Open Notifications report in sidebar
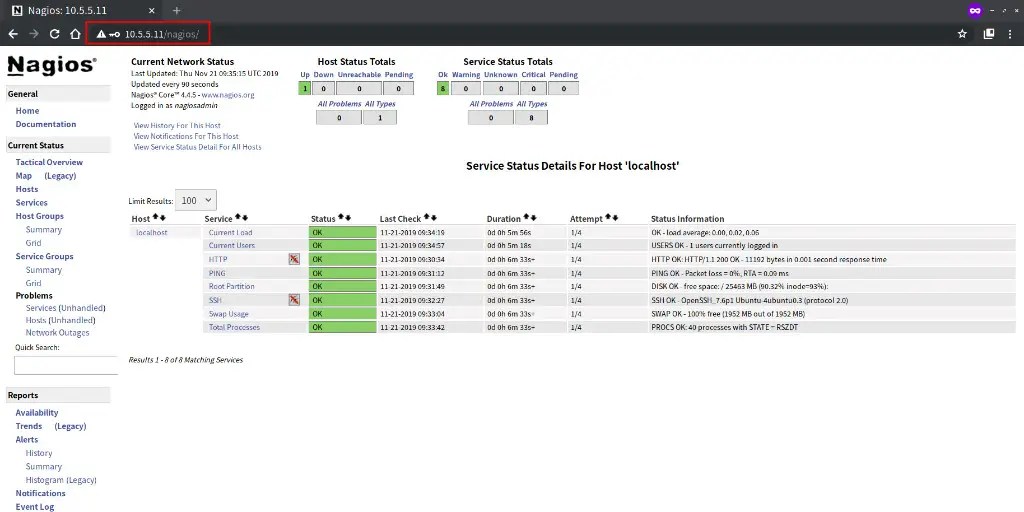Viewport: 1024px width, 512px height. pyautogui.click(x=40, y=493)
